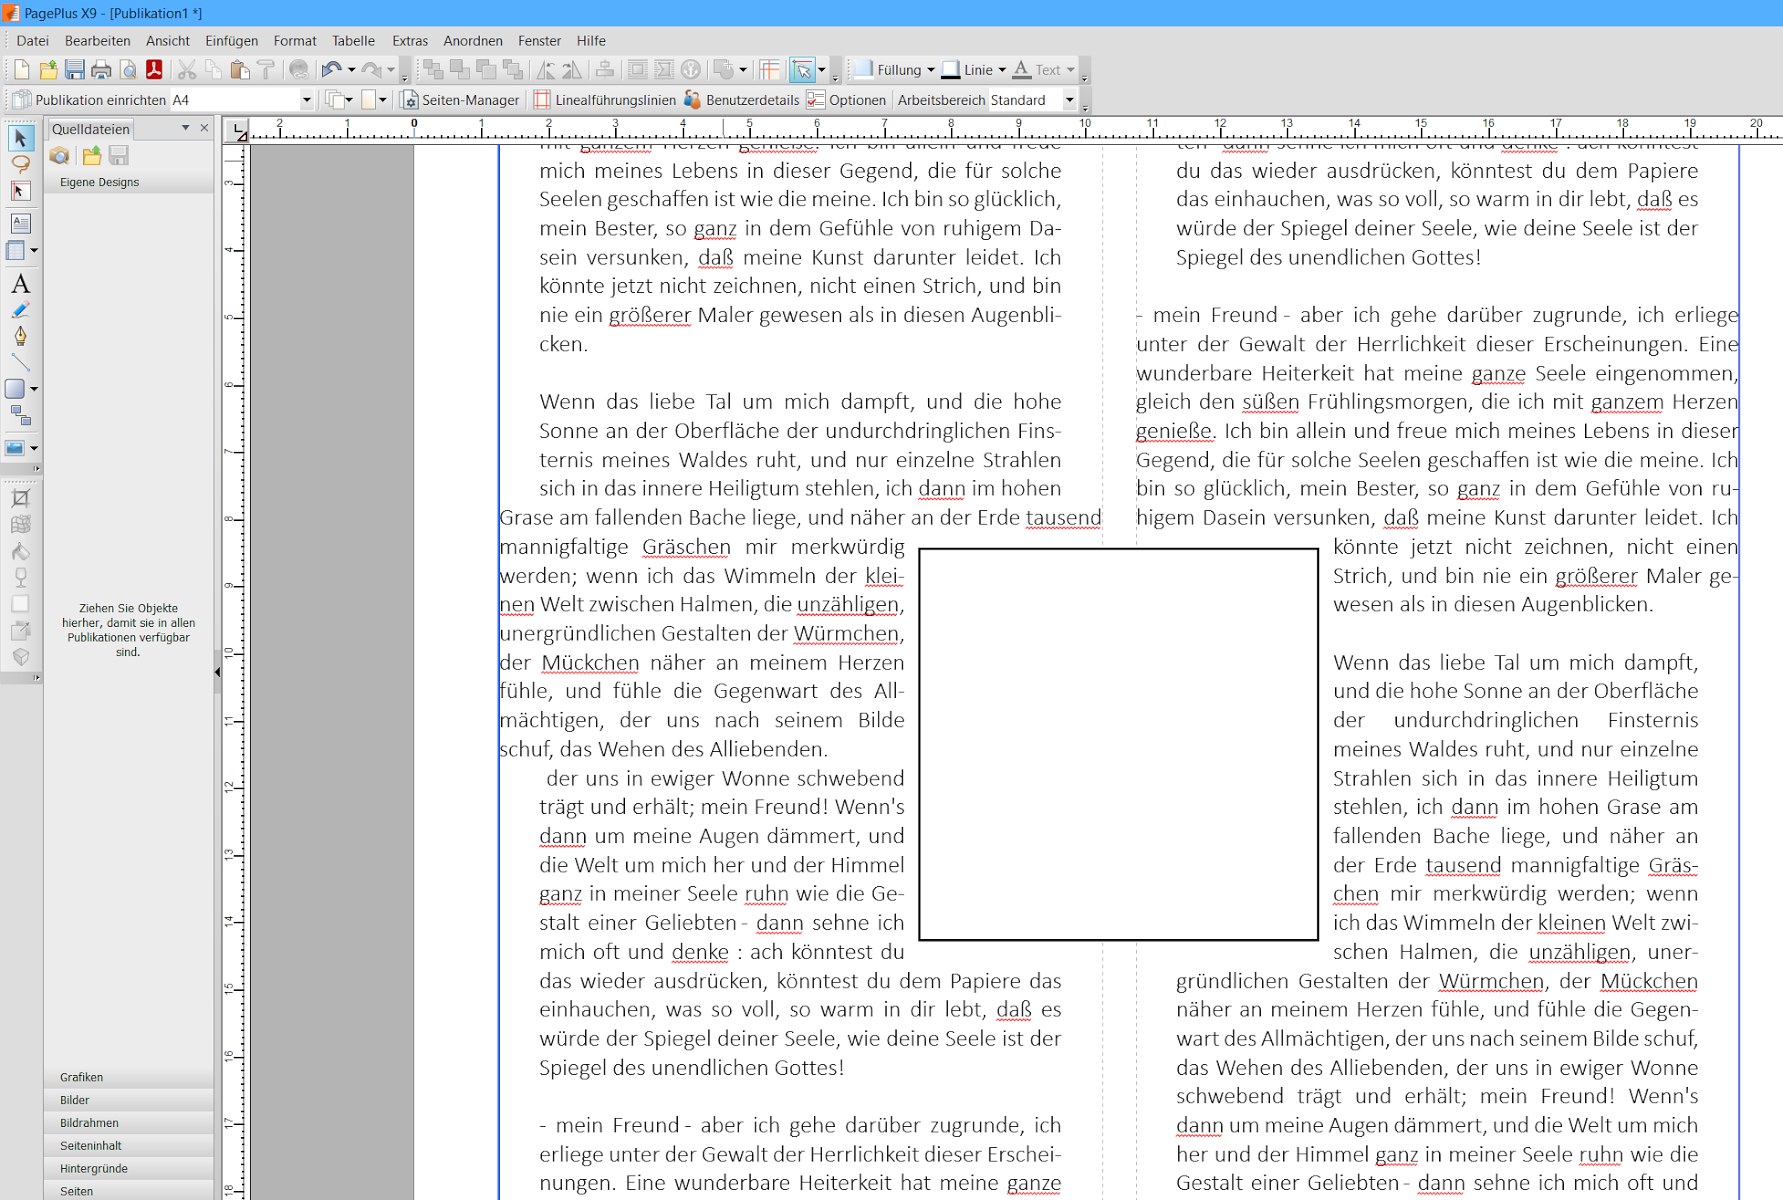Click Publikation einrichten button
Screen dimensions: 1783x1200
[89, 100]
